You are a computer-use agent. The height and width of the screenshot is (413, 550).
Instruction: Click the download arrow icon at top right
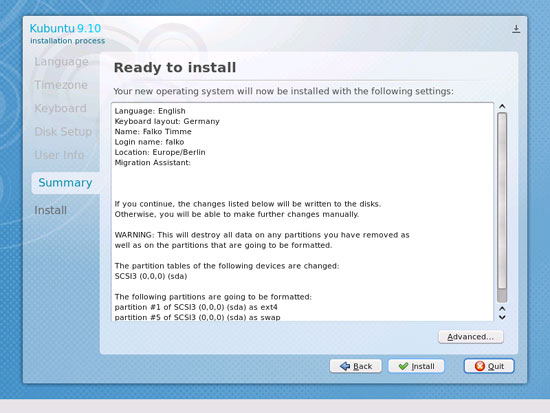click(x=516, y=29)
